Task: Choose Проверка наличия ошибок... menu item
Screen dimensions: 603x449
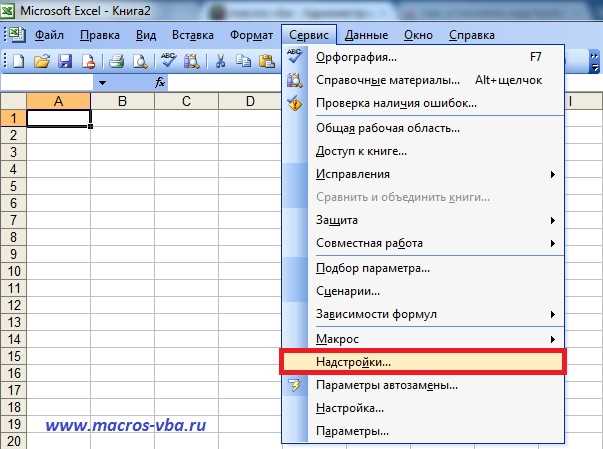Action: (423, 103)
